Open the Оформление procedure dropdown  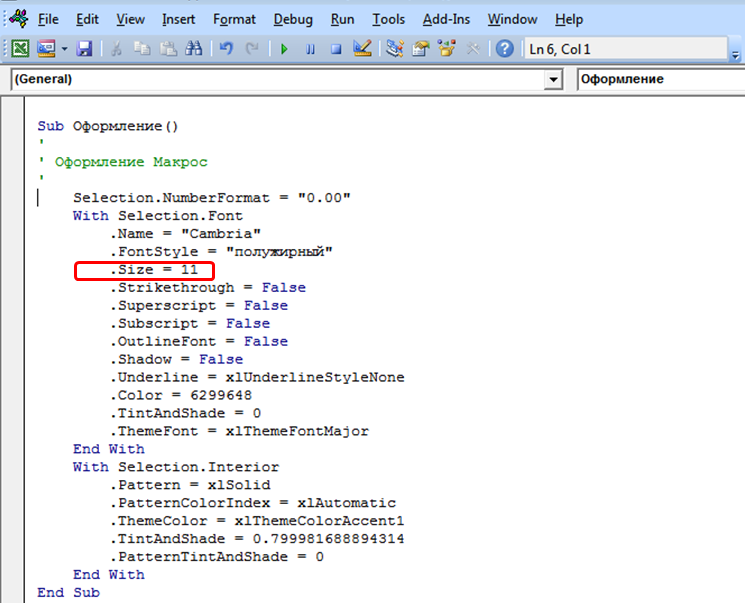pyautogui.click(x=660, y=80)
